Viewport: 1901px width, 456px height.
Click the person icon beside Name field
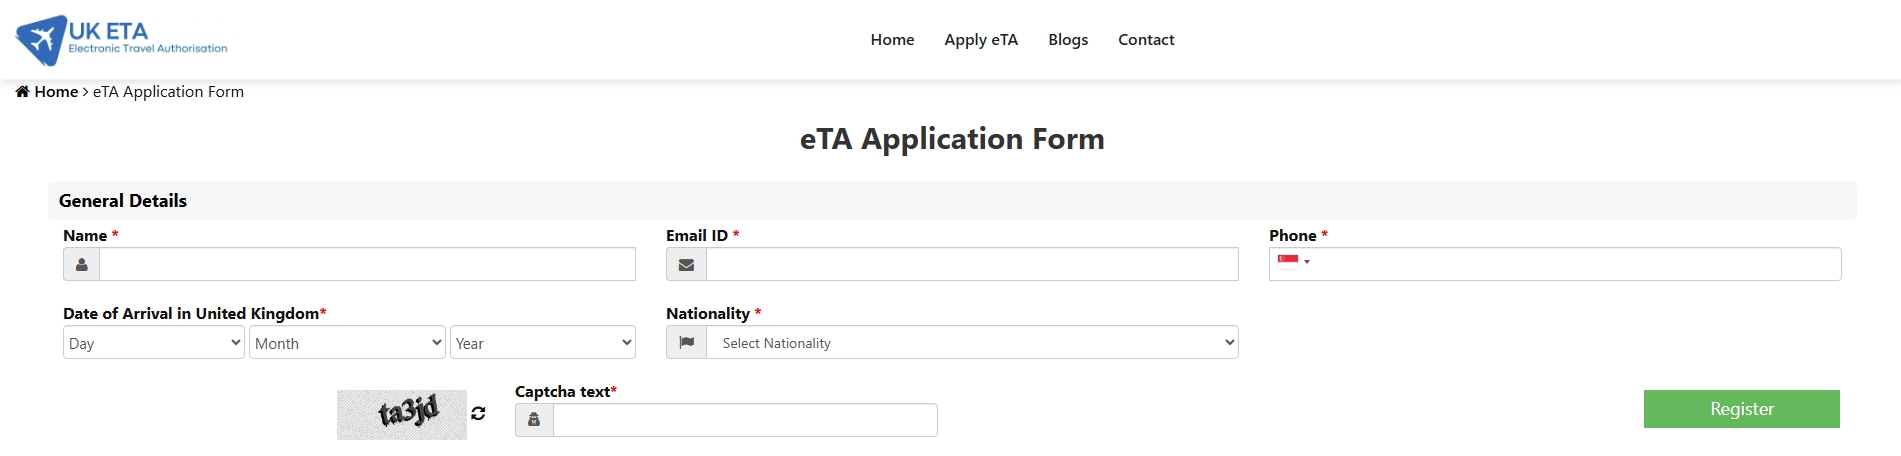82,265
